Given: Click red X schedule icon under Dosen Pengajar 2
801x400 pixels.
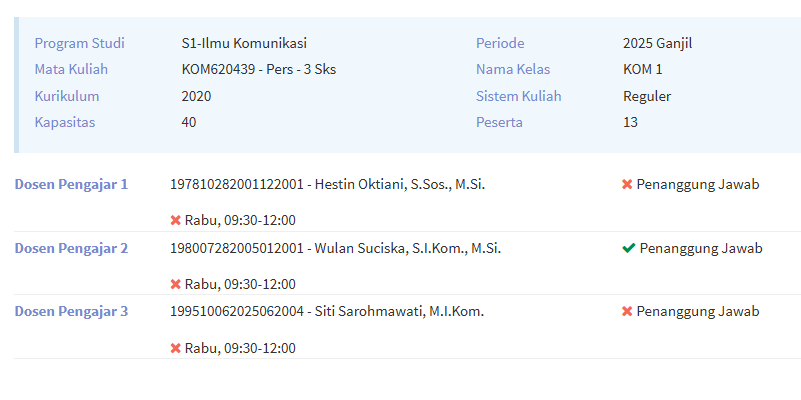Looking at the screenshot, I should (x=176, y=284).
